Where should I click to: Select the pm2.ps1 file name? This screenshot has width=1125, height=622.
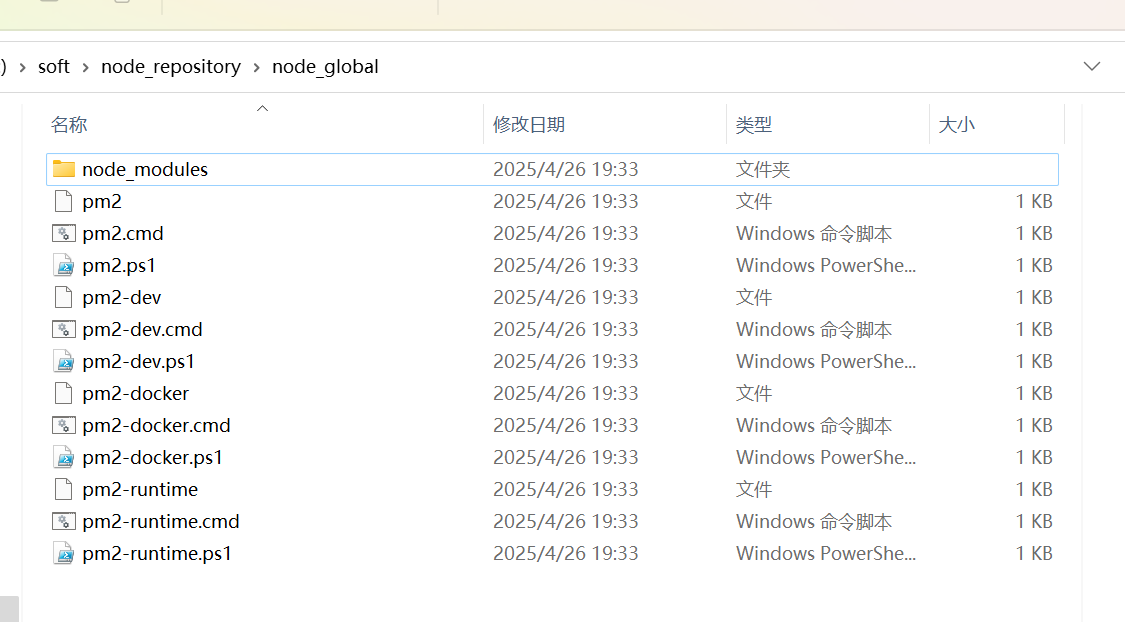(x=119, y=265)
